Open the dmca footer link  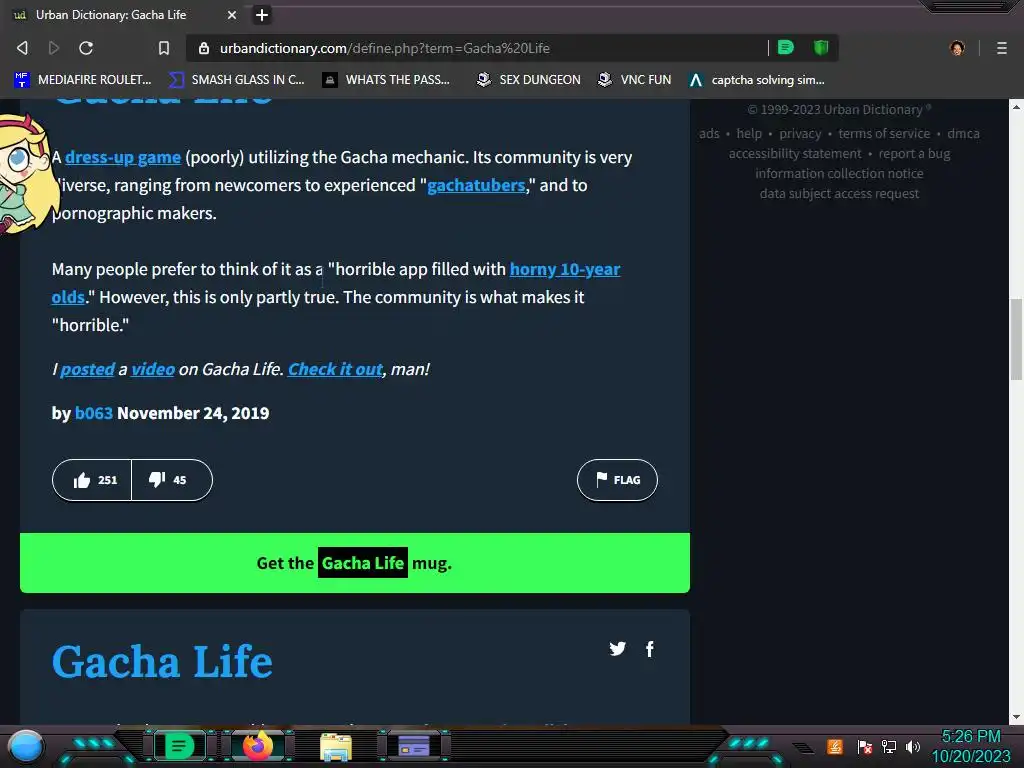(x=963, y=134)
